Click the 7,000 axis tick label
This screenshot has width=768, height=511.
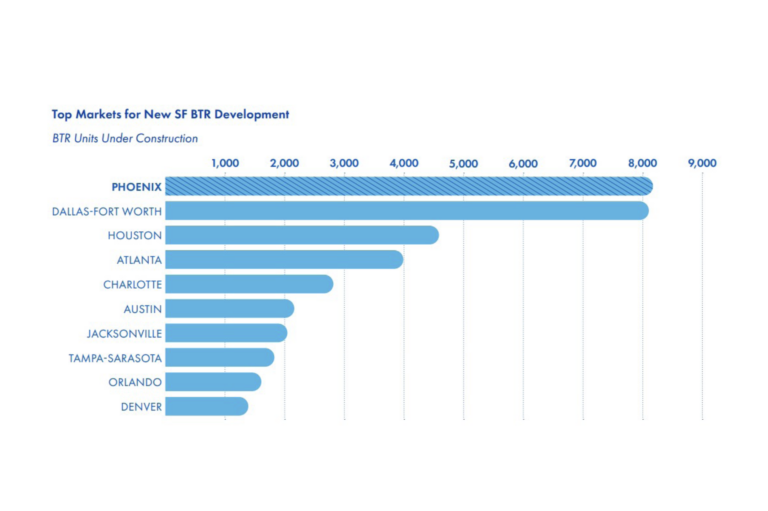point(582,163)
